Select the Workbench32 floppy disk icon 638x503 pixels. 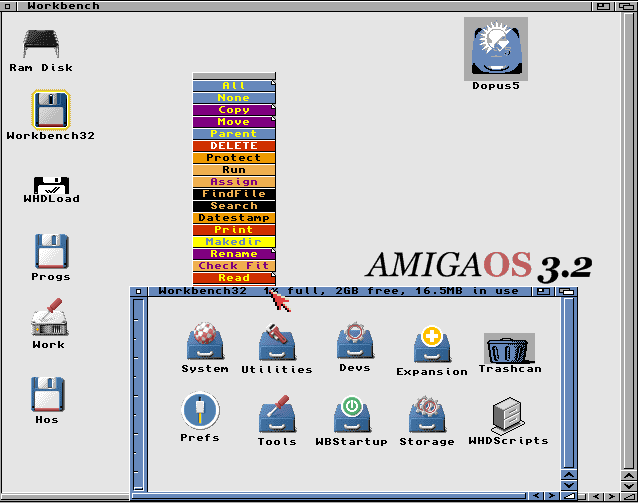click(51, 109)
